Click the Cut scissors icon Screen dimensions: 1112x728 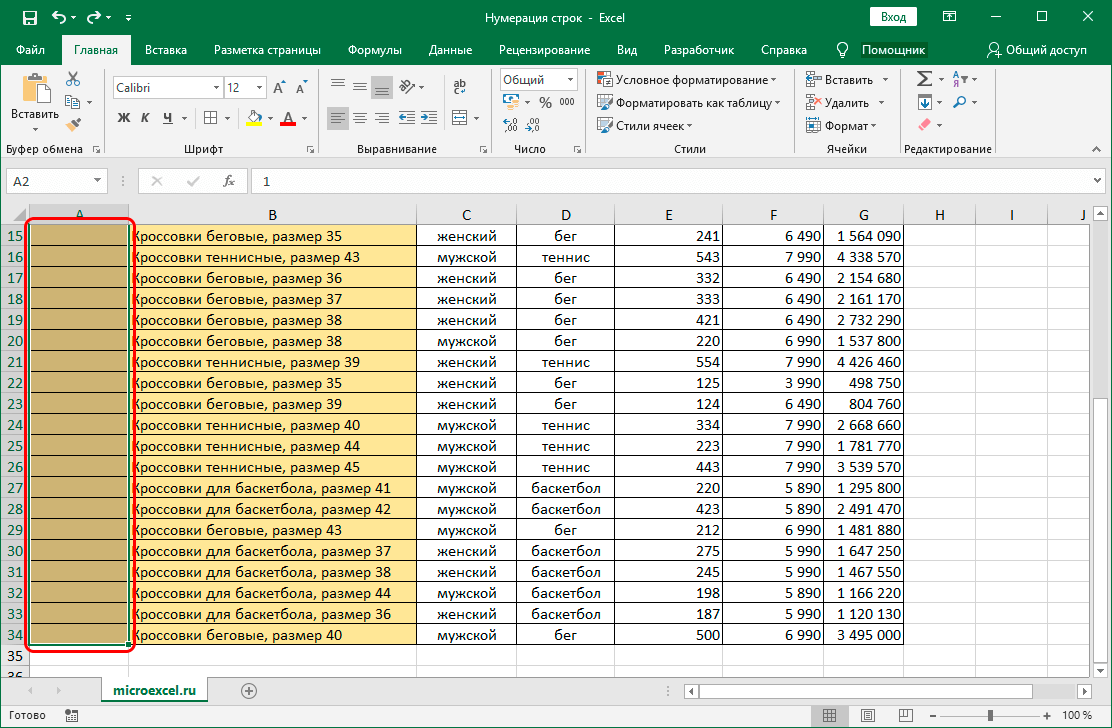[73, 79]
